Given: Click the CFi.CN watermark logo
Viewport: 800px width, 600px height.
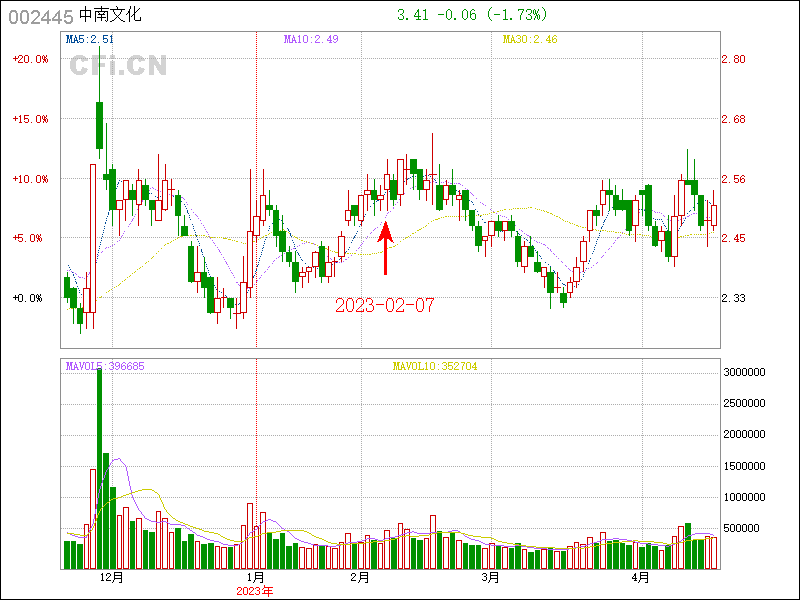Looking at the screenshot, I should coord(118,66).
